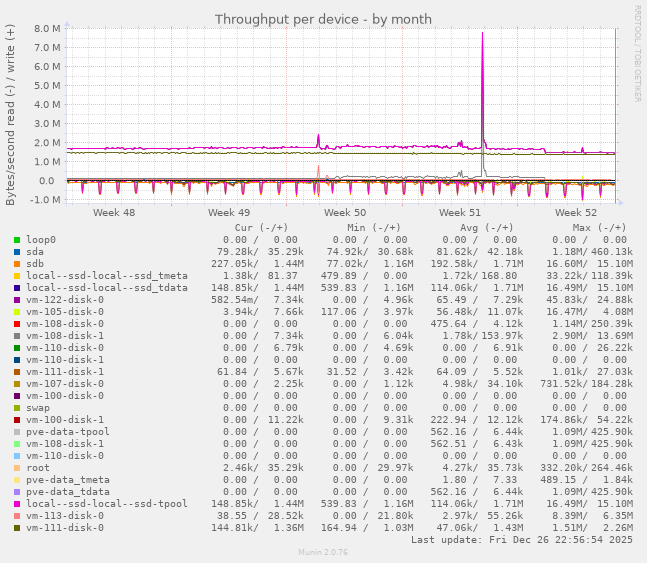
Task: Select the dark blue local--ssd-local--ssd_tdata swatch
Action: coord(17,288)
